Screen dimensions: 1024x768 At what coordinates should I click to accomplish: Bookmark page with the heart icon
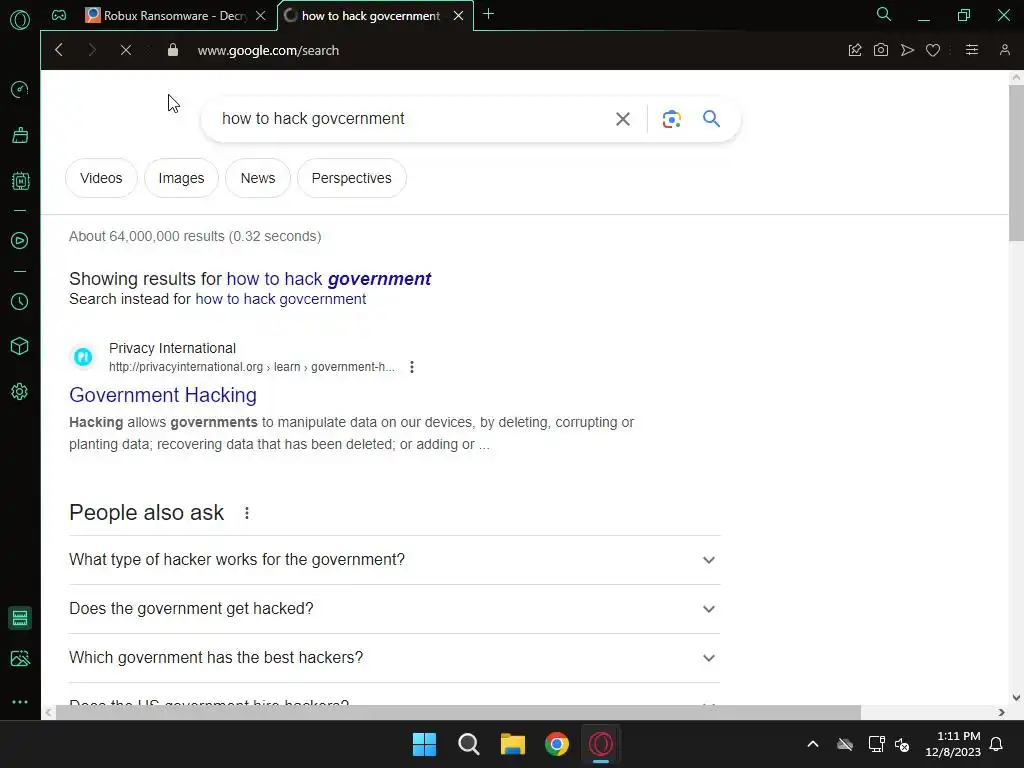(x=933, y=50)
